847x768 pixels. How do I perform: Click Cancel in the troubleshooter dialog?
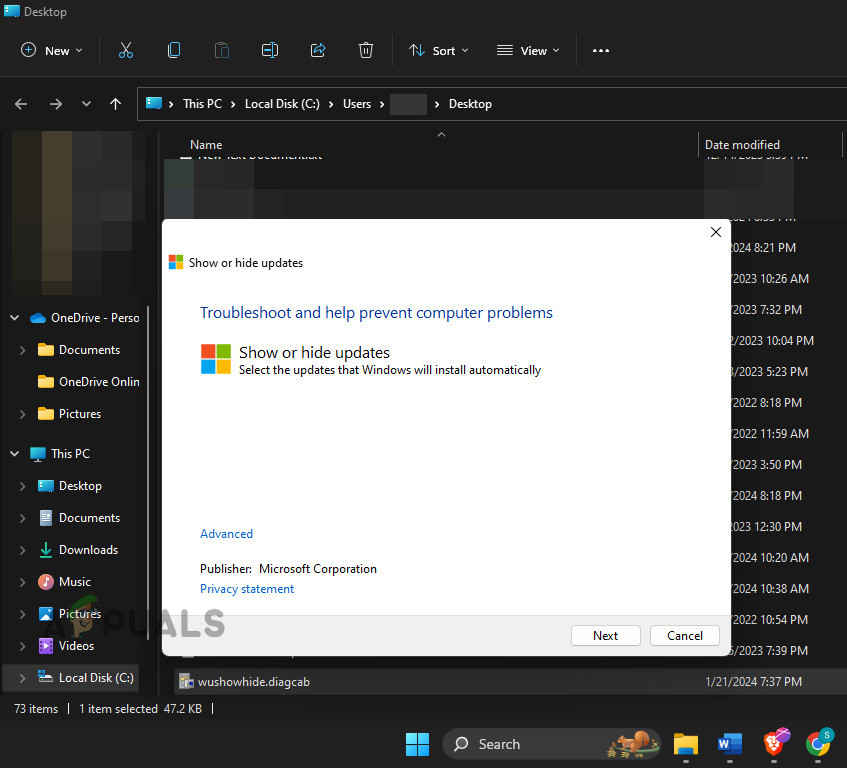click(684, 635)
